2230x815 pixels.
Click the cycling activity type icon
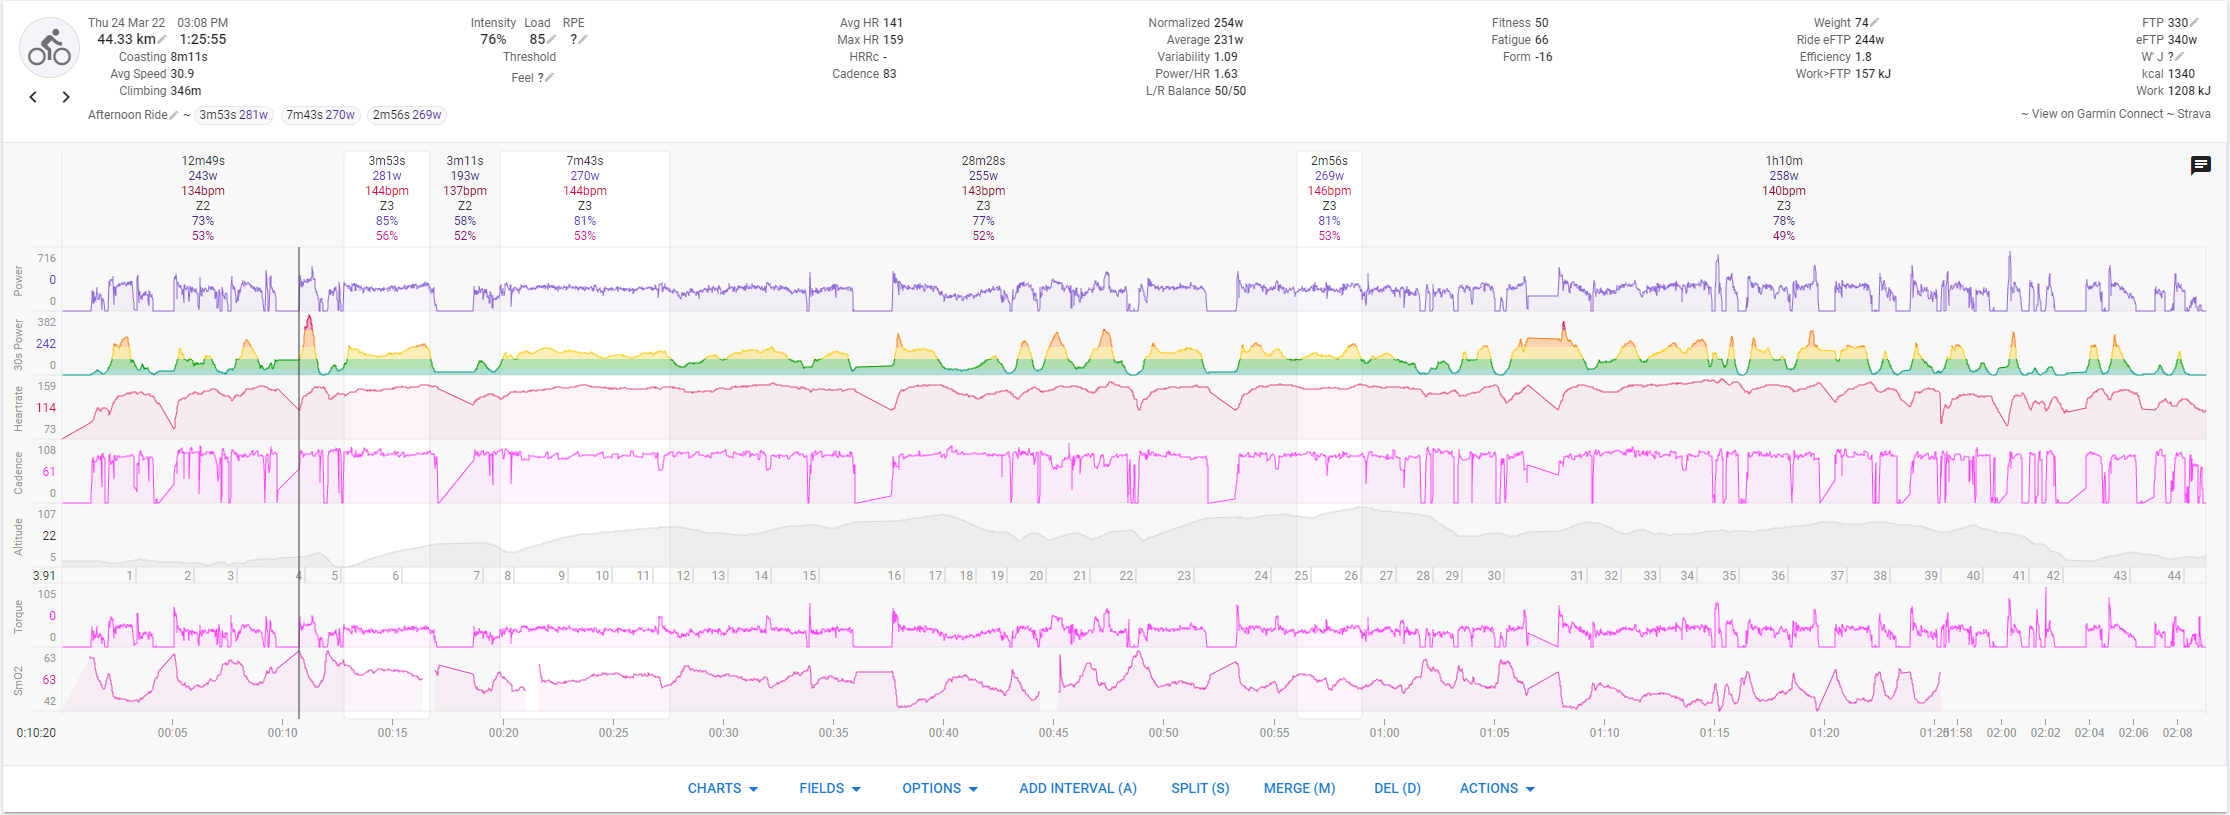click(49, 48)
